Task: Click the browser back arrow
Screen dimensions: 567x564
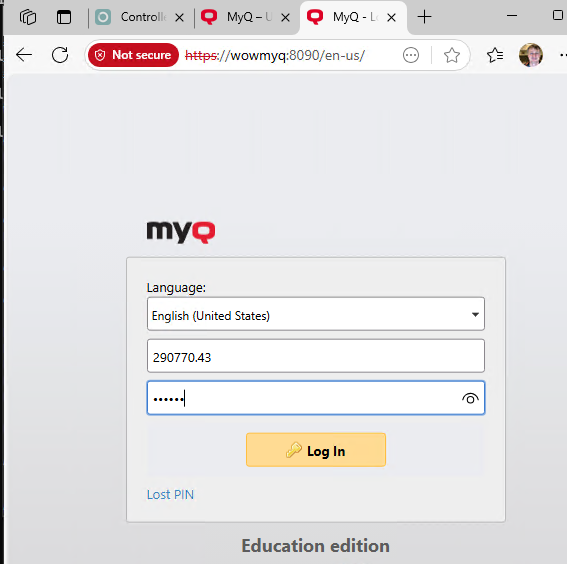Action: pyautogui.click(x=24, y=55)
